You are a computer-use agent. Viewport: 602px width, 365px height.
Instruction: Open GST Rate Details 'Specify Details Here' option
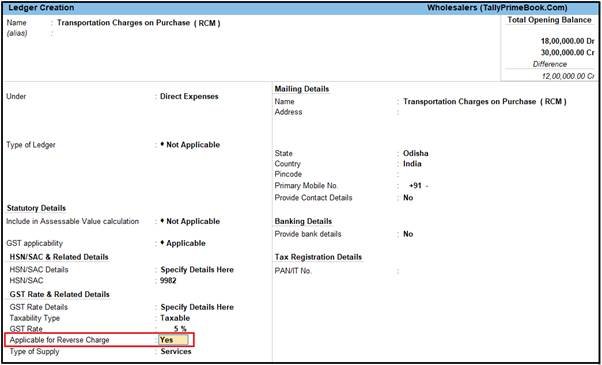(197, 307)
